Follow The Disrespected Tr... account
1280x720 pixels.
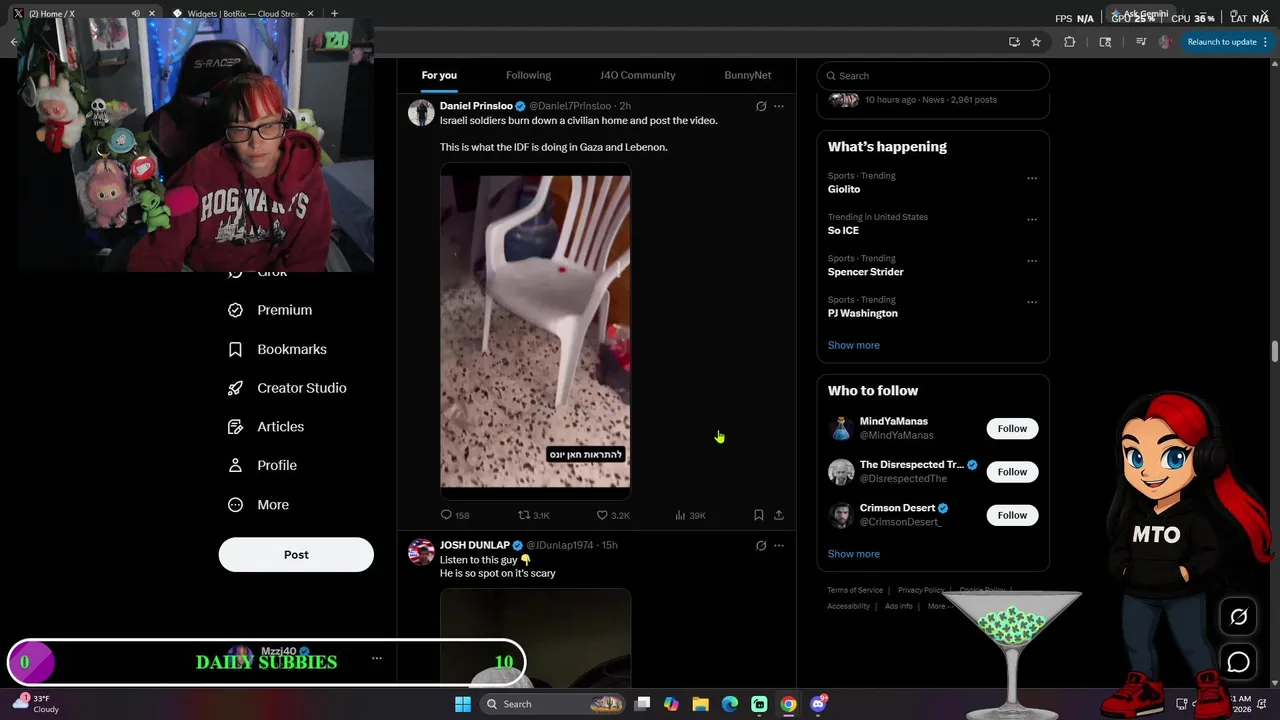coord(1012,472)
